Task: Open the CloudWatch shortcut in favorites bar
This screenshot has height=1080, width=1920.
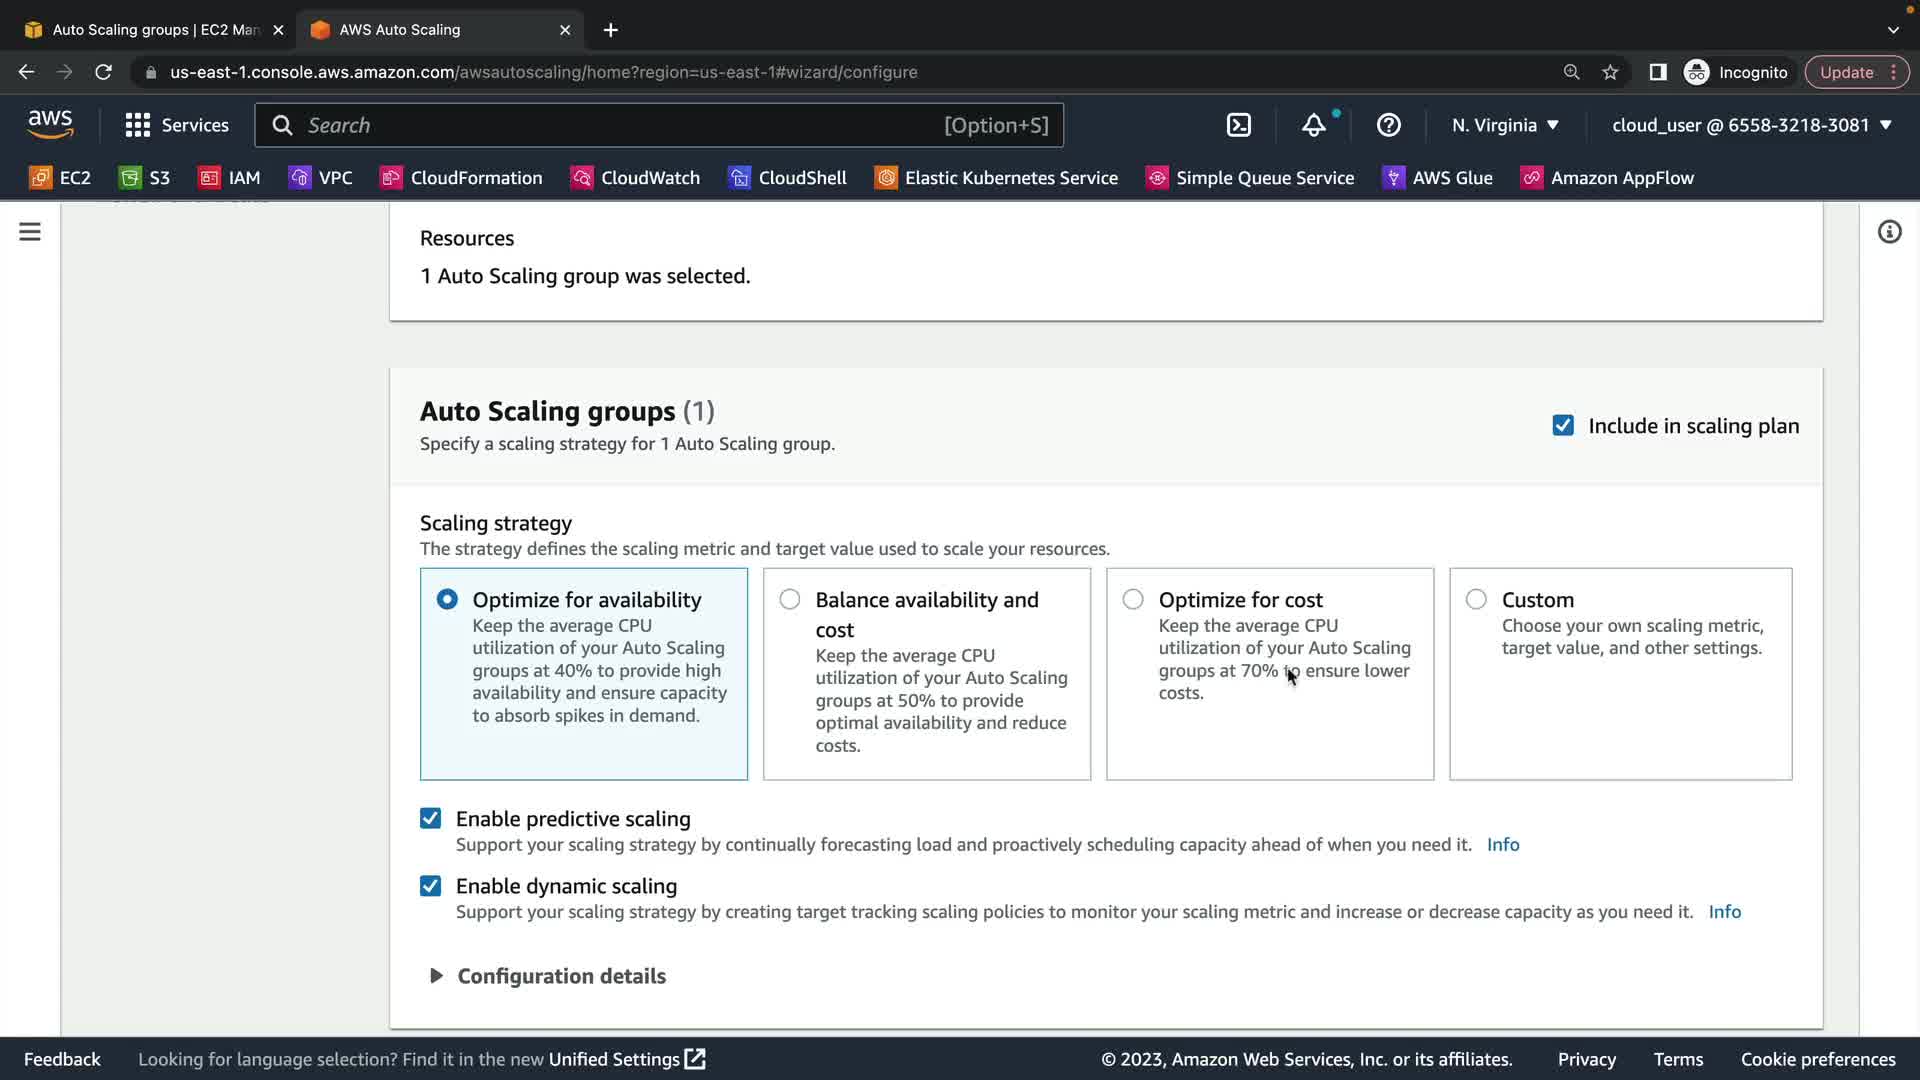Action: point(635,178)
